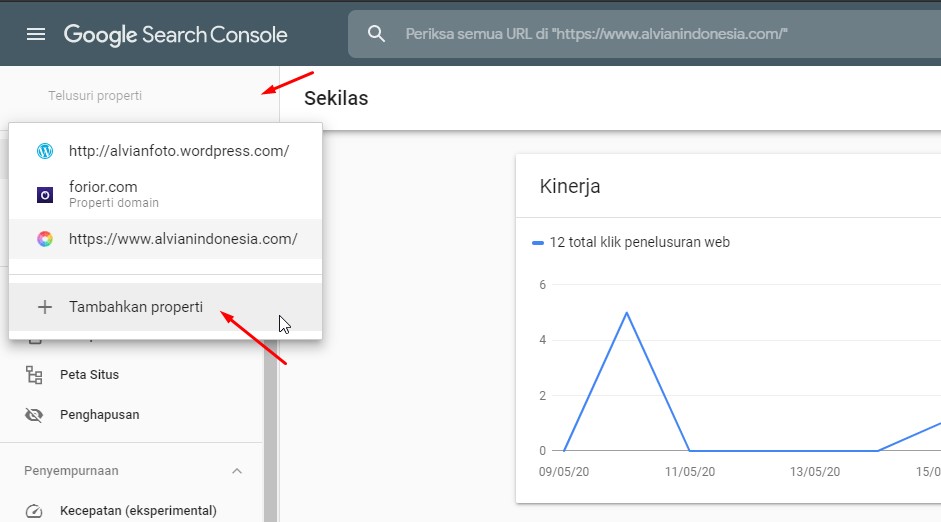
Task: Select the alvianfoto.wordpress.com property
Action: [x=165, y=151]
